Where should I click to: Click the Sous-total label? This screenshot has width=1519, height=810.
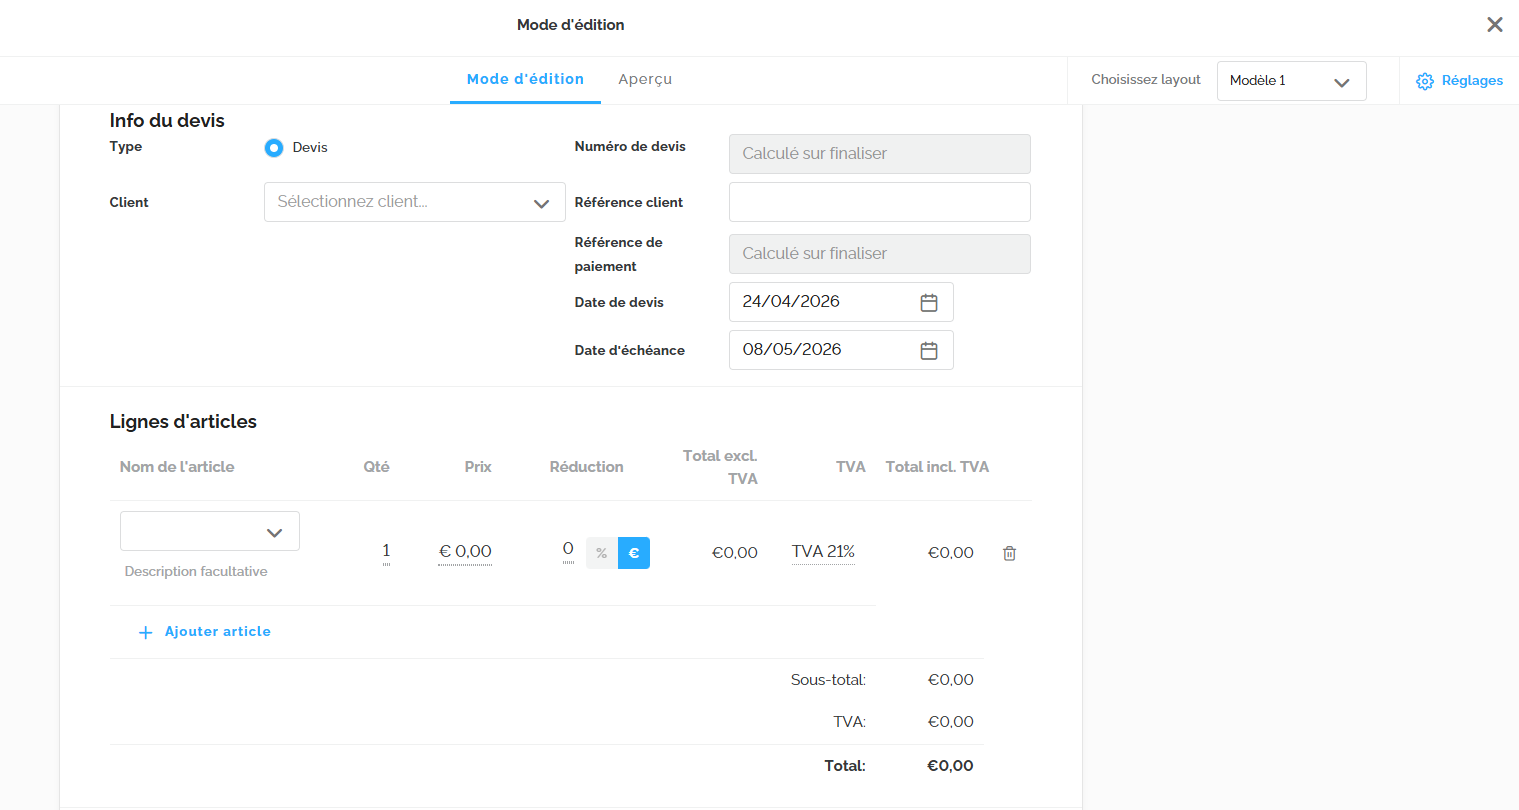pyautogui.click(x=828, y=680)
